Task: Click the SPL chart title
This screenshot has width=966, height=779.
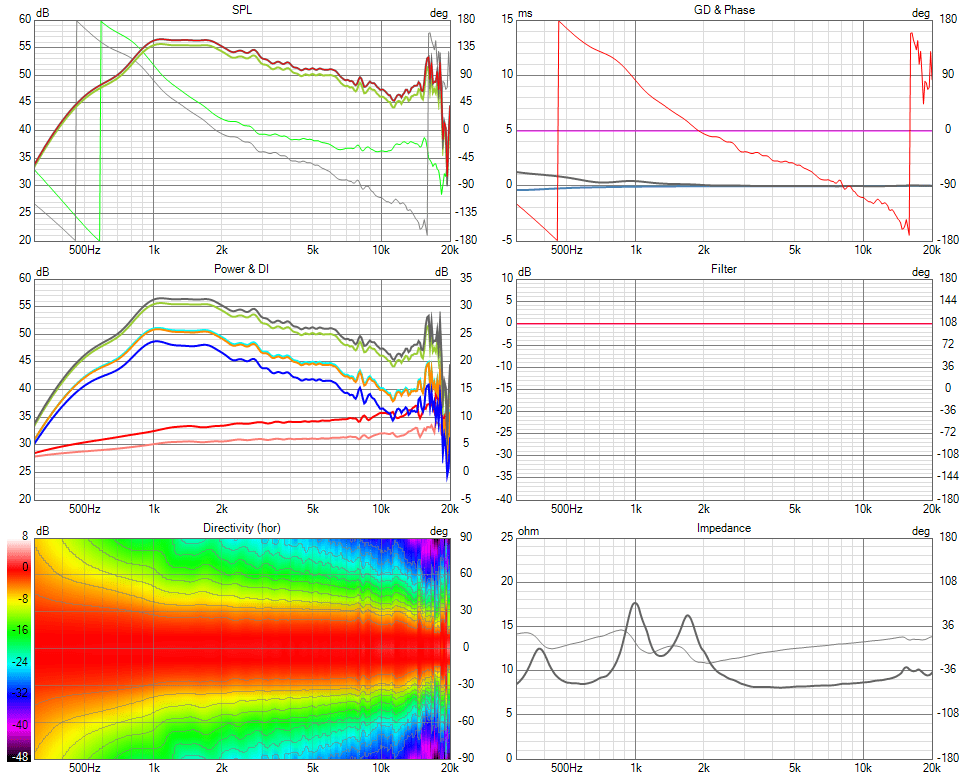Action: [242, 10]
